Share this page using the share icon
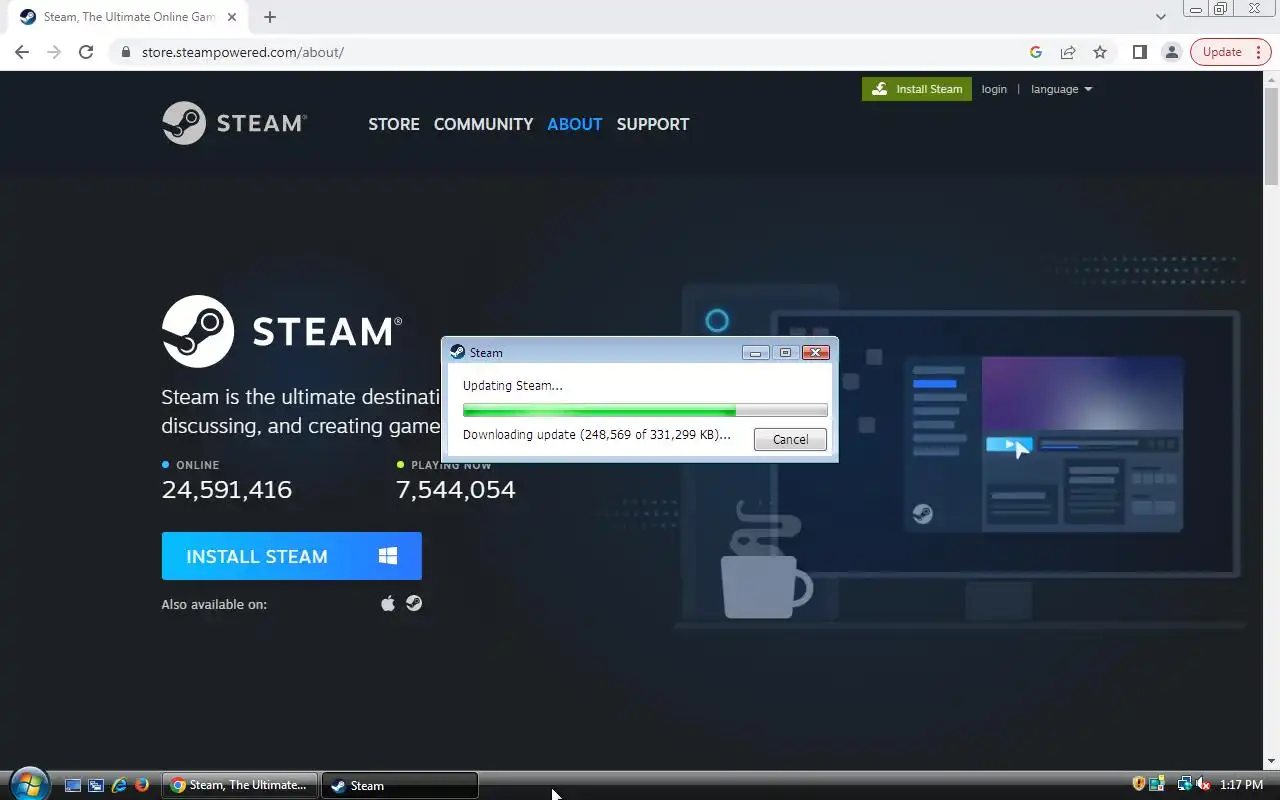 [1068, 52]
